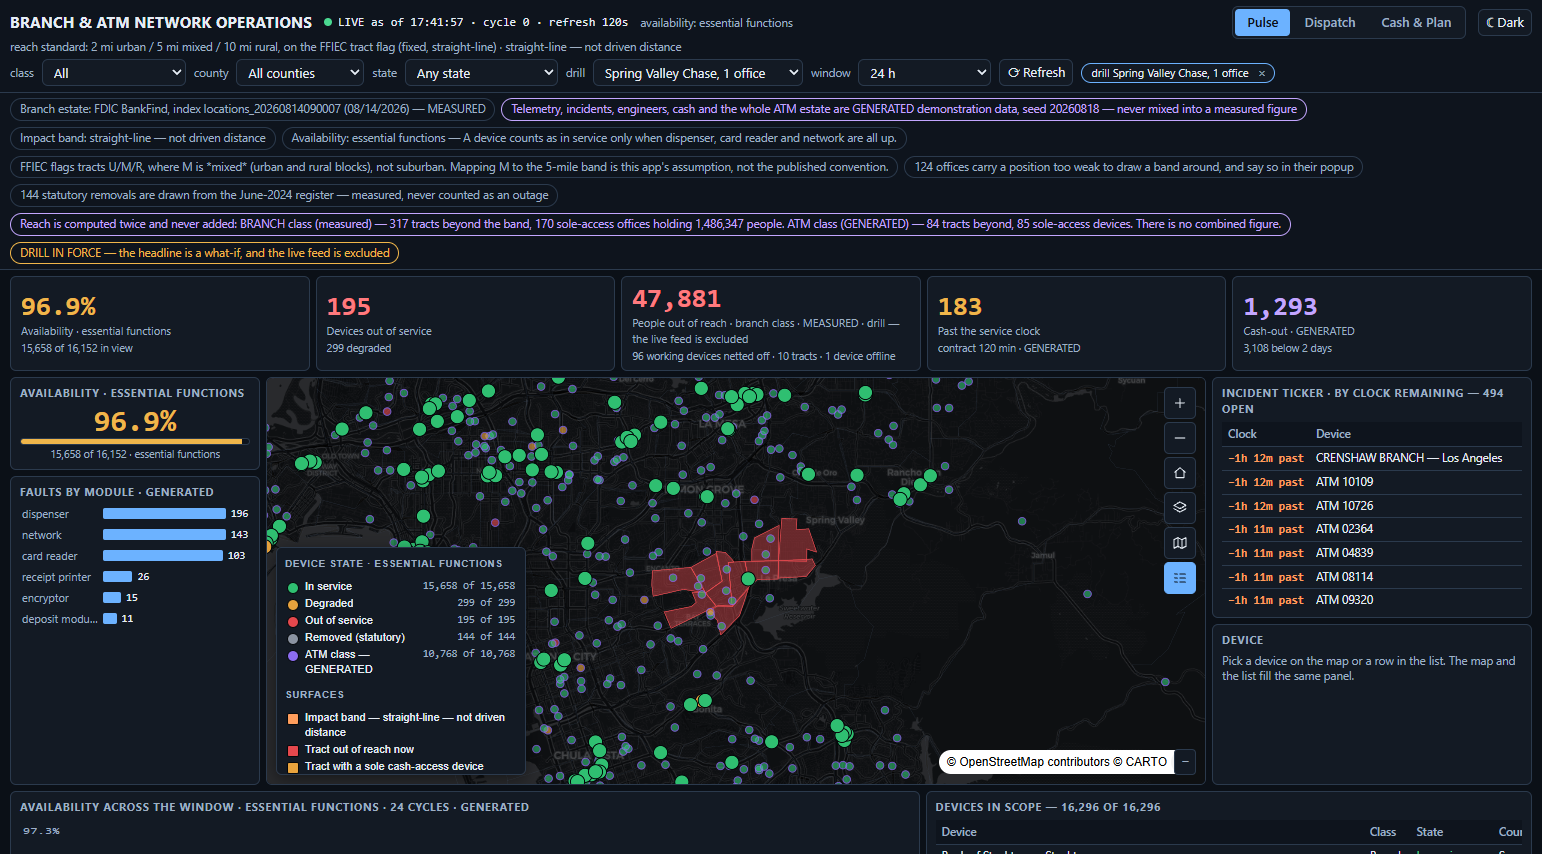The height and width of the screenshot is (854, 1542).
Task: Click the In service legend dot
Action: click(293, 587)
